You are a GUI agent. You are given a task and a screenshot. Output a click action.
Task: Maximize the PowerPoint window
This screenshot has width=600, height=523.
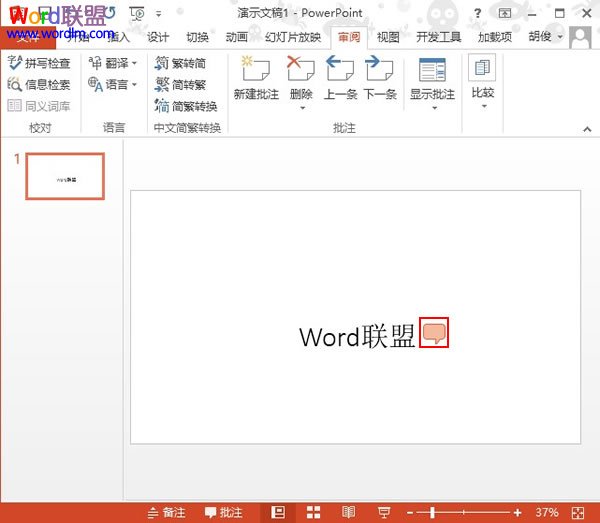point(559,13)
